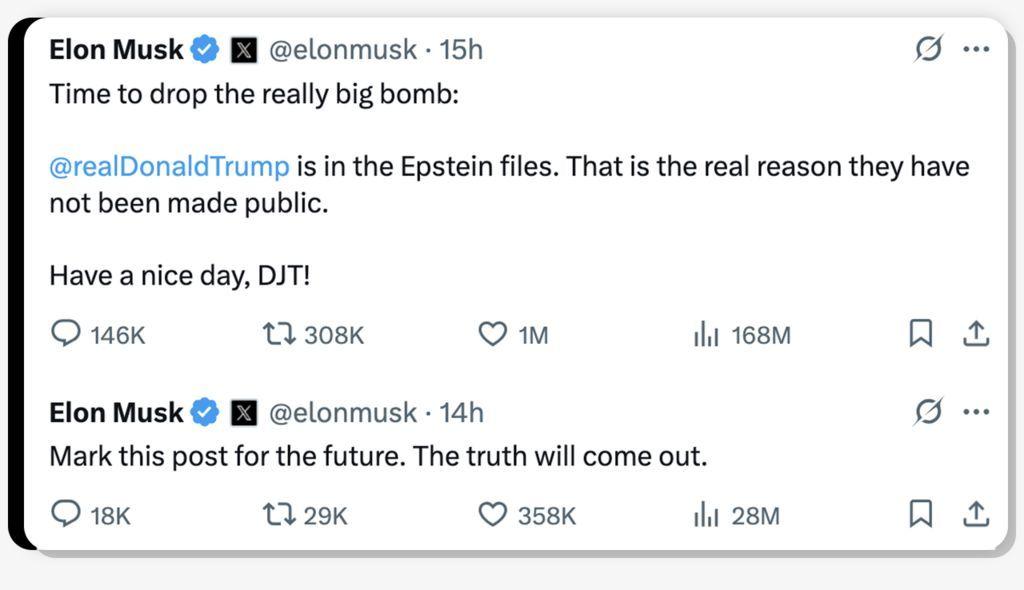Open the more options menu on the second tweet
This screenshot has width=1024, height=590.
tap(977, 411)
